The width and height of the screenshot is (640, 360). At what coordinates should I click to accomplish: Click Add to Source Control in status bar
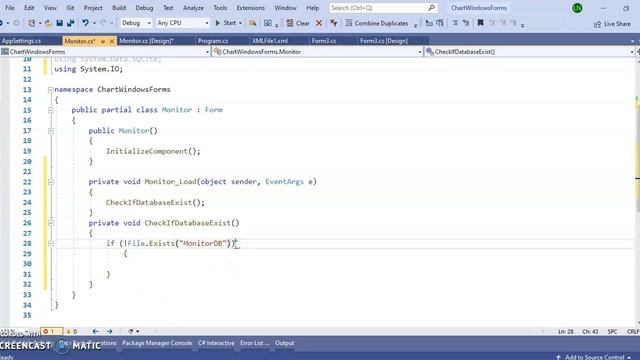[595, 357]
